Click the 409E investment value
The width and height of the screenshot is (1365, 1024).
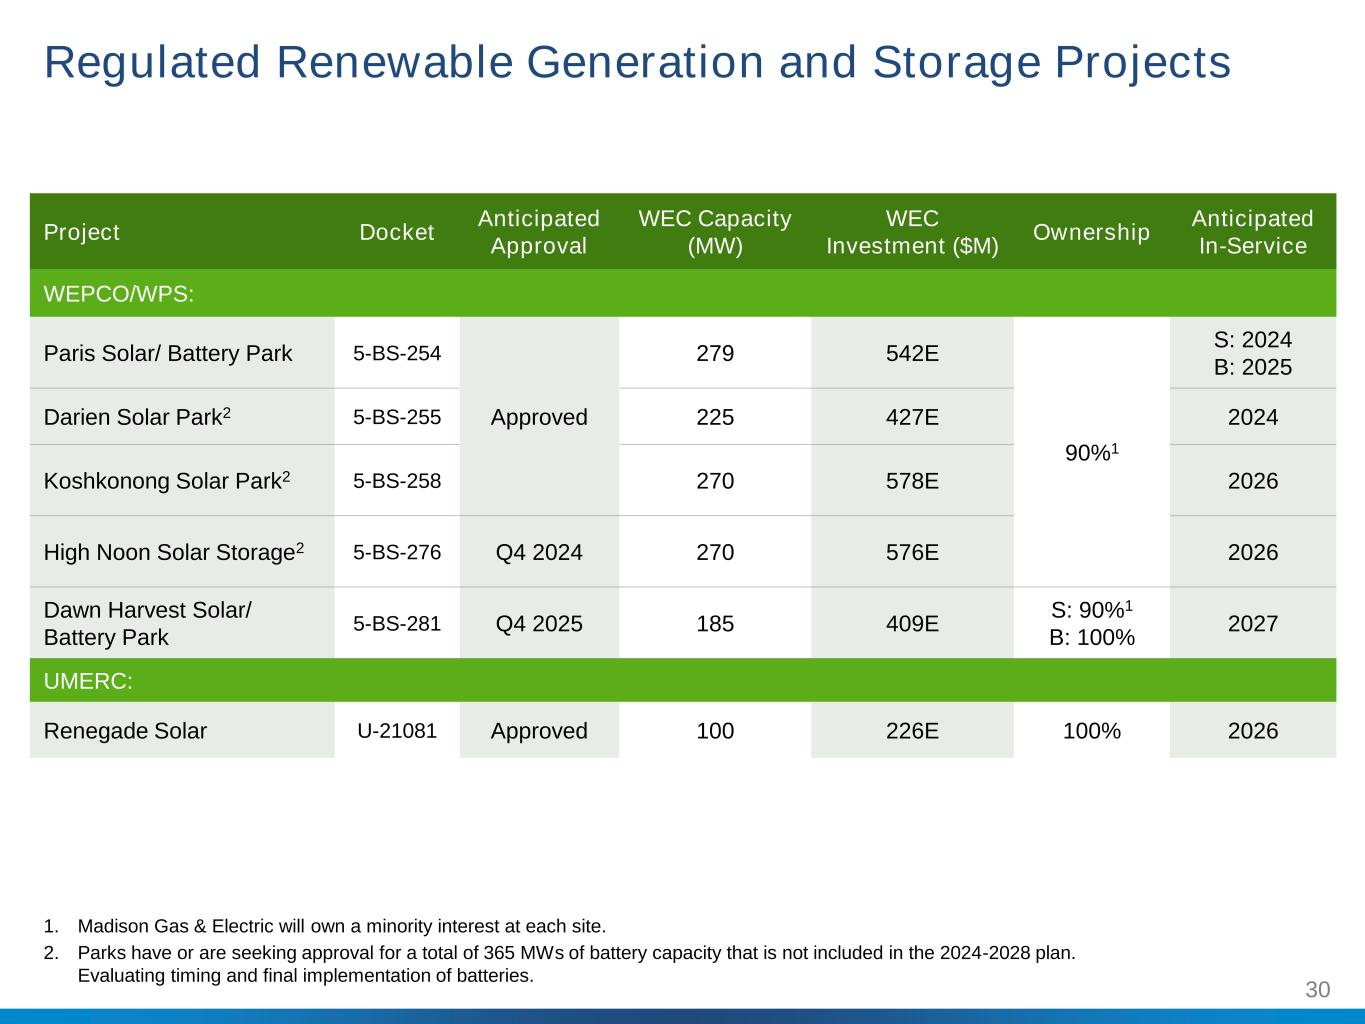(x=912, y=624)
